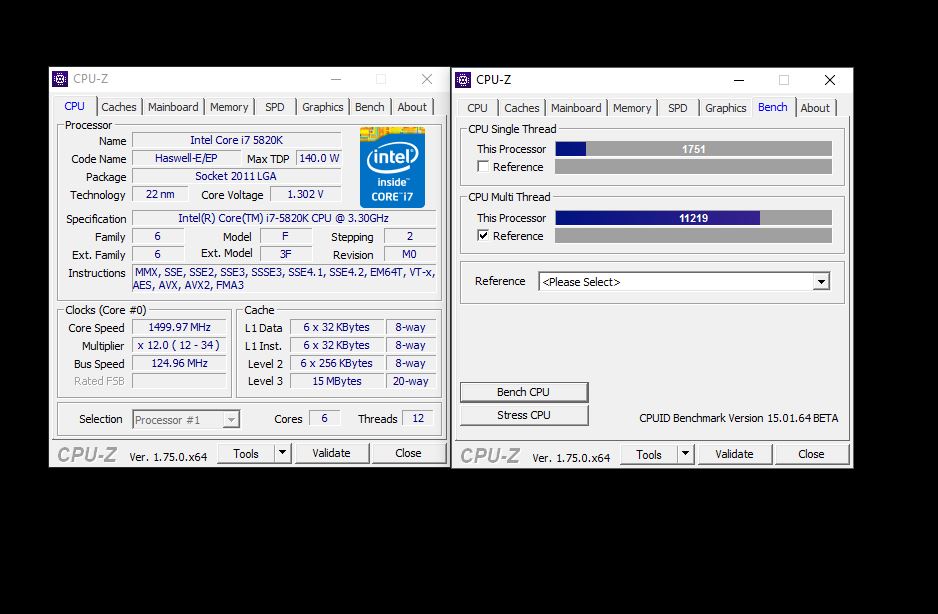The image size is (938, 614).
Task: Open Caches tab in right window
Action: pyautogui.click(x=522, y=108)
